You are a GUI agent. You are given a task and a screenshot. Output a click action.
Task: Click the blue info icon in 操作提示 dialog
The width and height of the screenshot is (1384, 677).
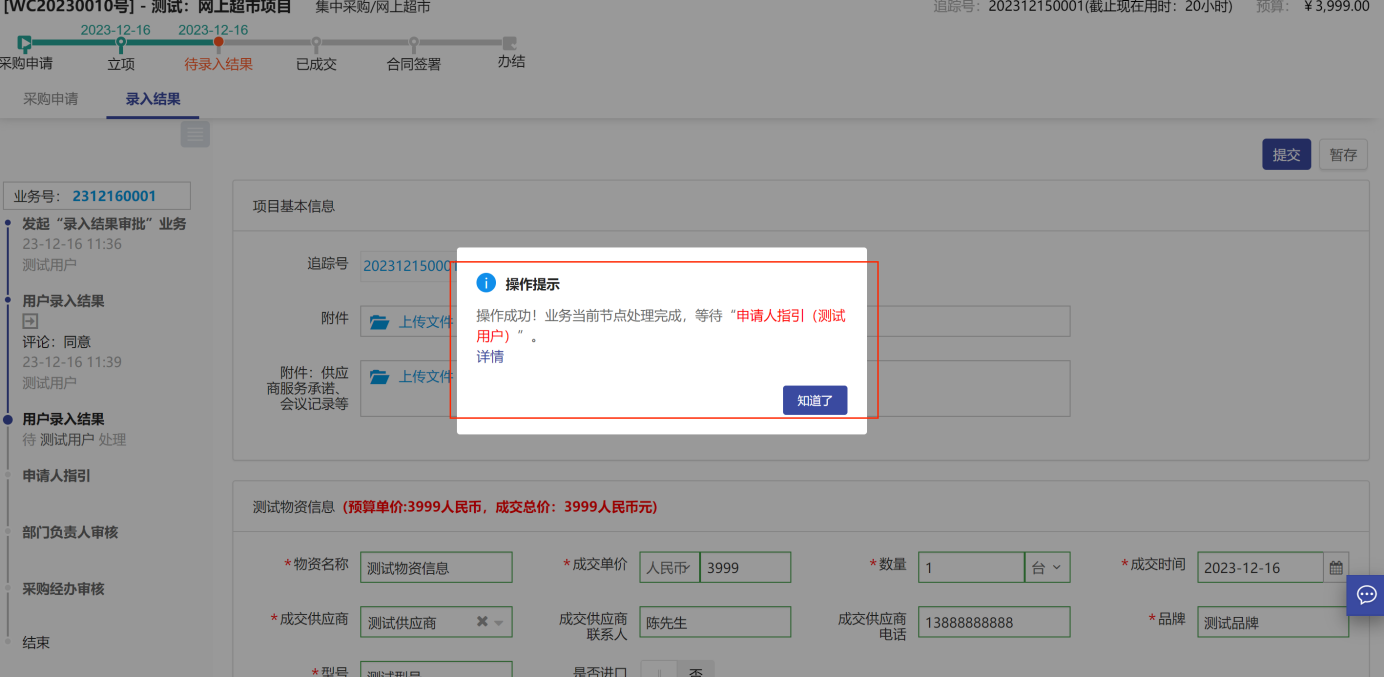pos(486,283)
